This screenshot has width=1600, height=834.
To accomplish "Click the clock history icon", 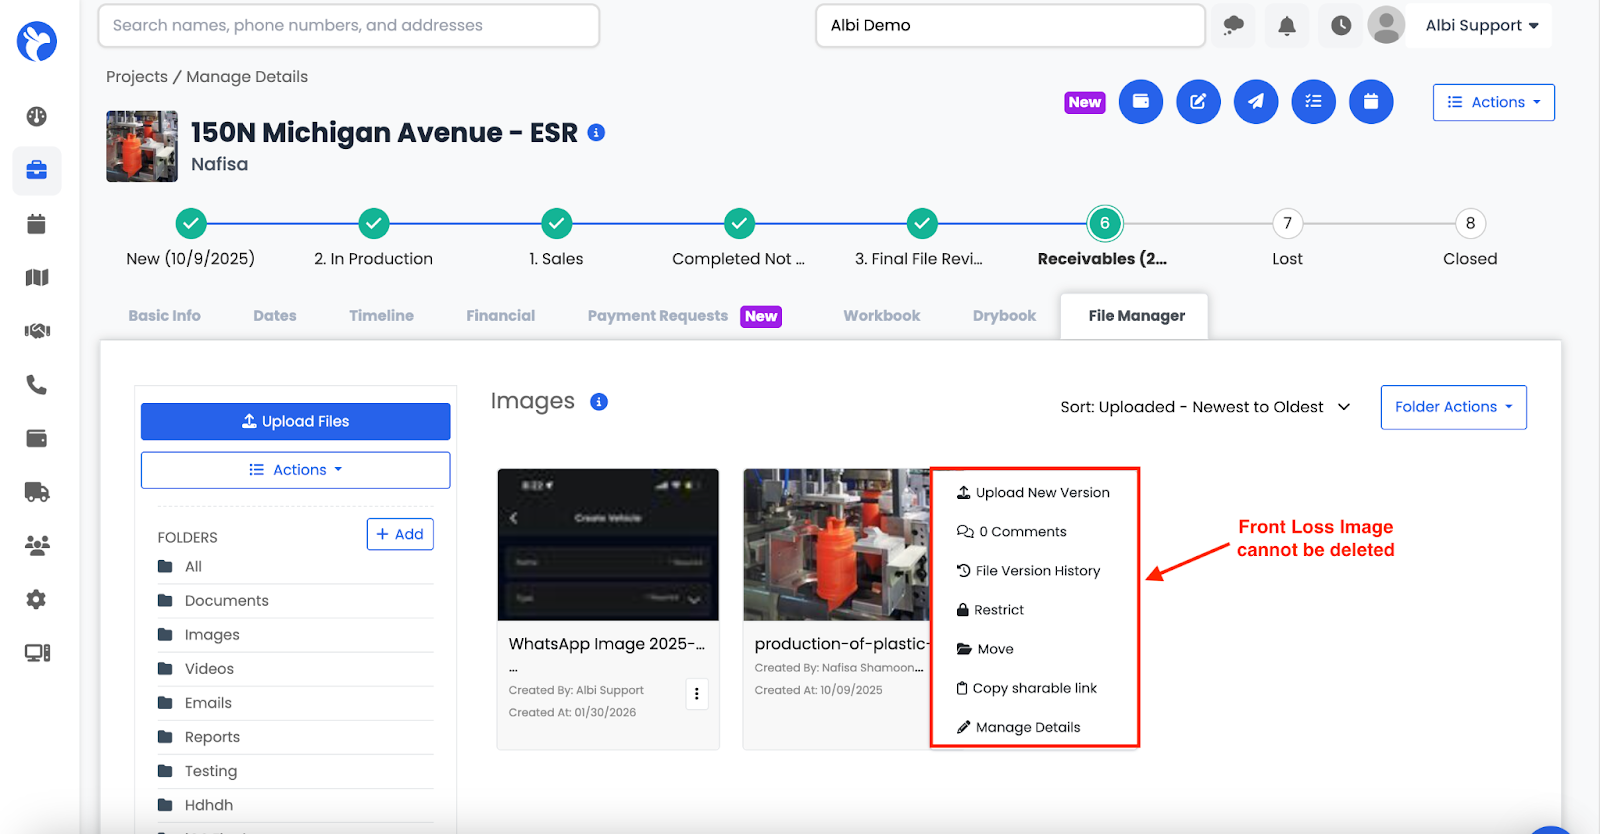I will [1341, 26].
